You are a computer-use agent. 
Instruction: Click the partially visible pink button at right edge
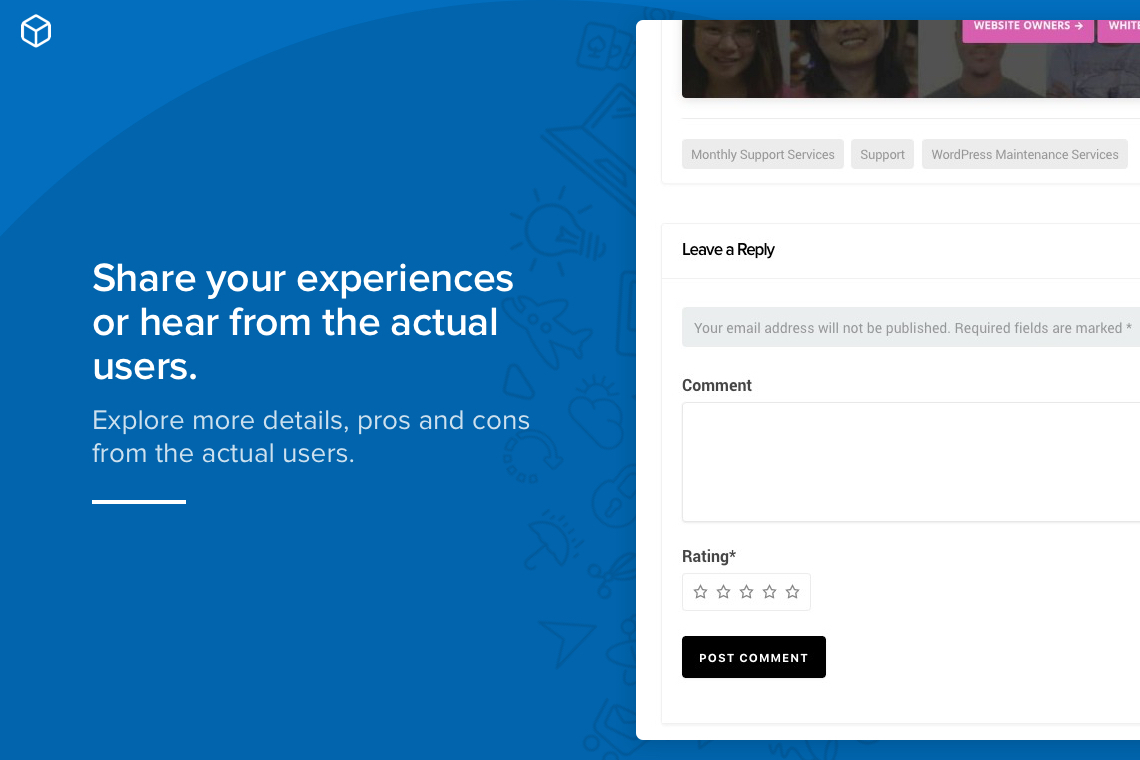pos(1121,27)
